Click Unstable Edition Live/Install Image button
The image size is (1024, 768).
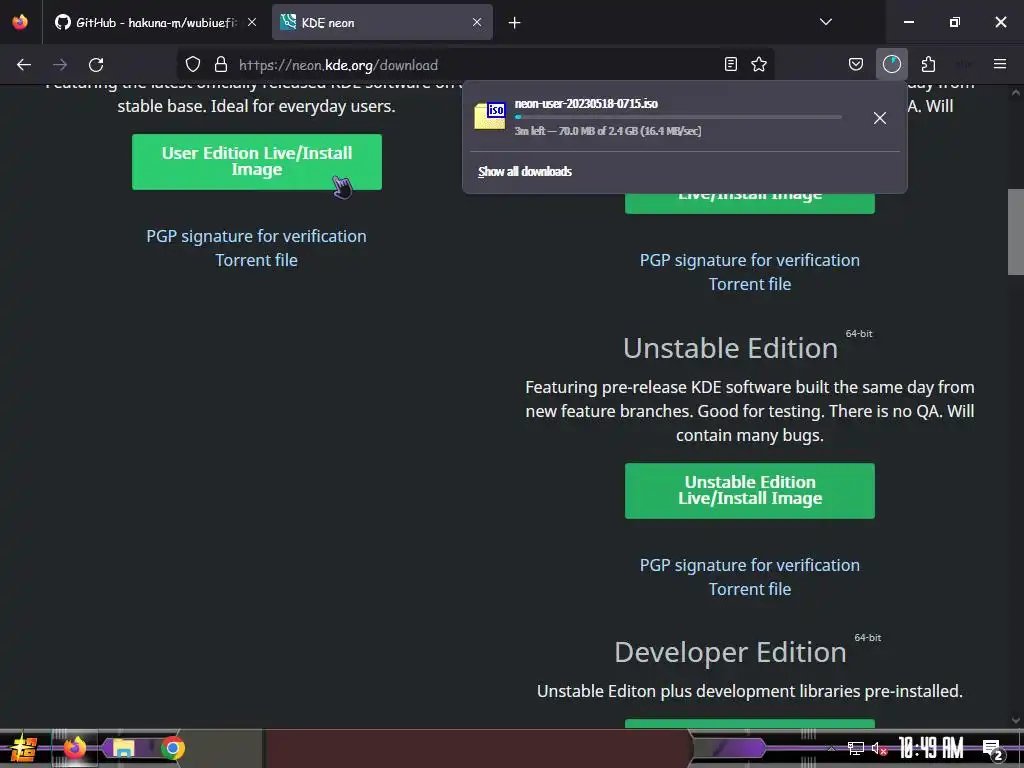click(750, 491)
